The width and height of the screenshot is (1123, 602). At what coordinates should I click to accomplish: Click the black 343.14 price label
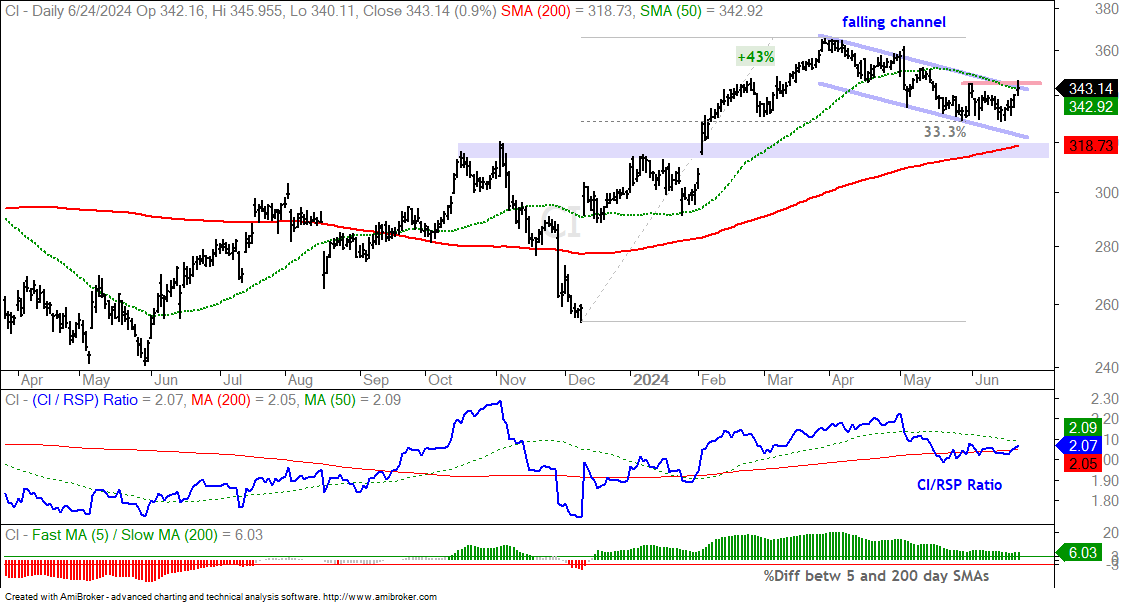click(1089, 88)
